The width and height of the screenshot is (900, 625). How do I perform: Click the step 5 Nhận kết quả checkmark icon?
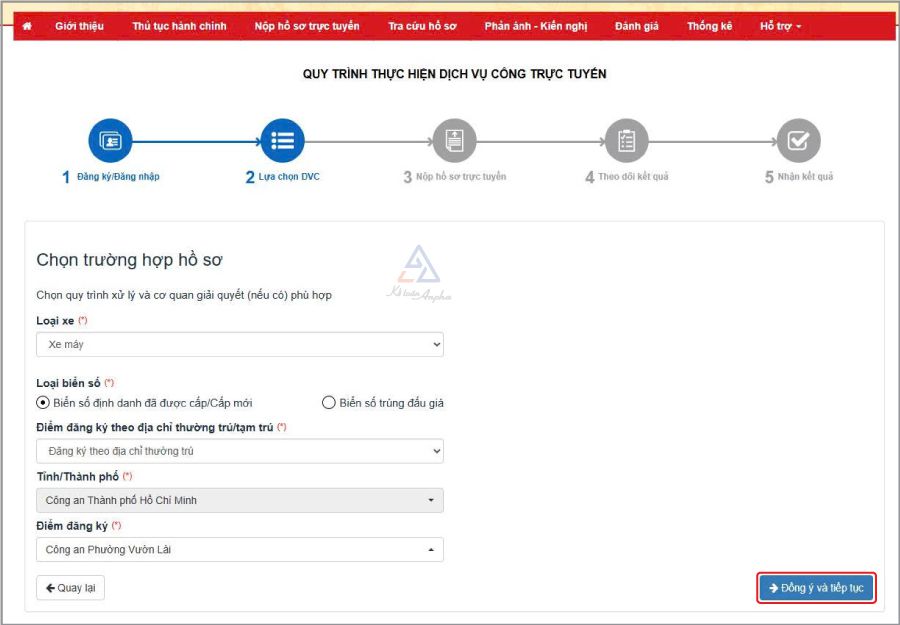coord(798,141)
